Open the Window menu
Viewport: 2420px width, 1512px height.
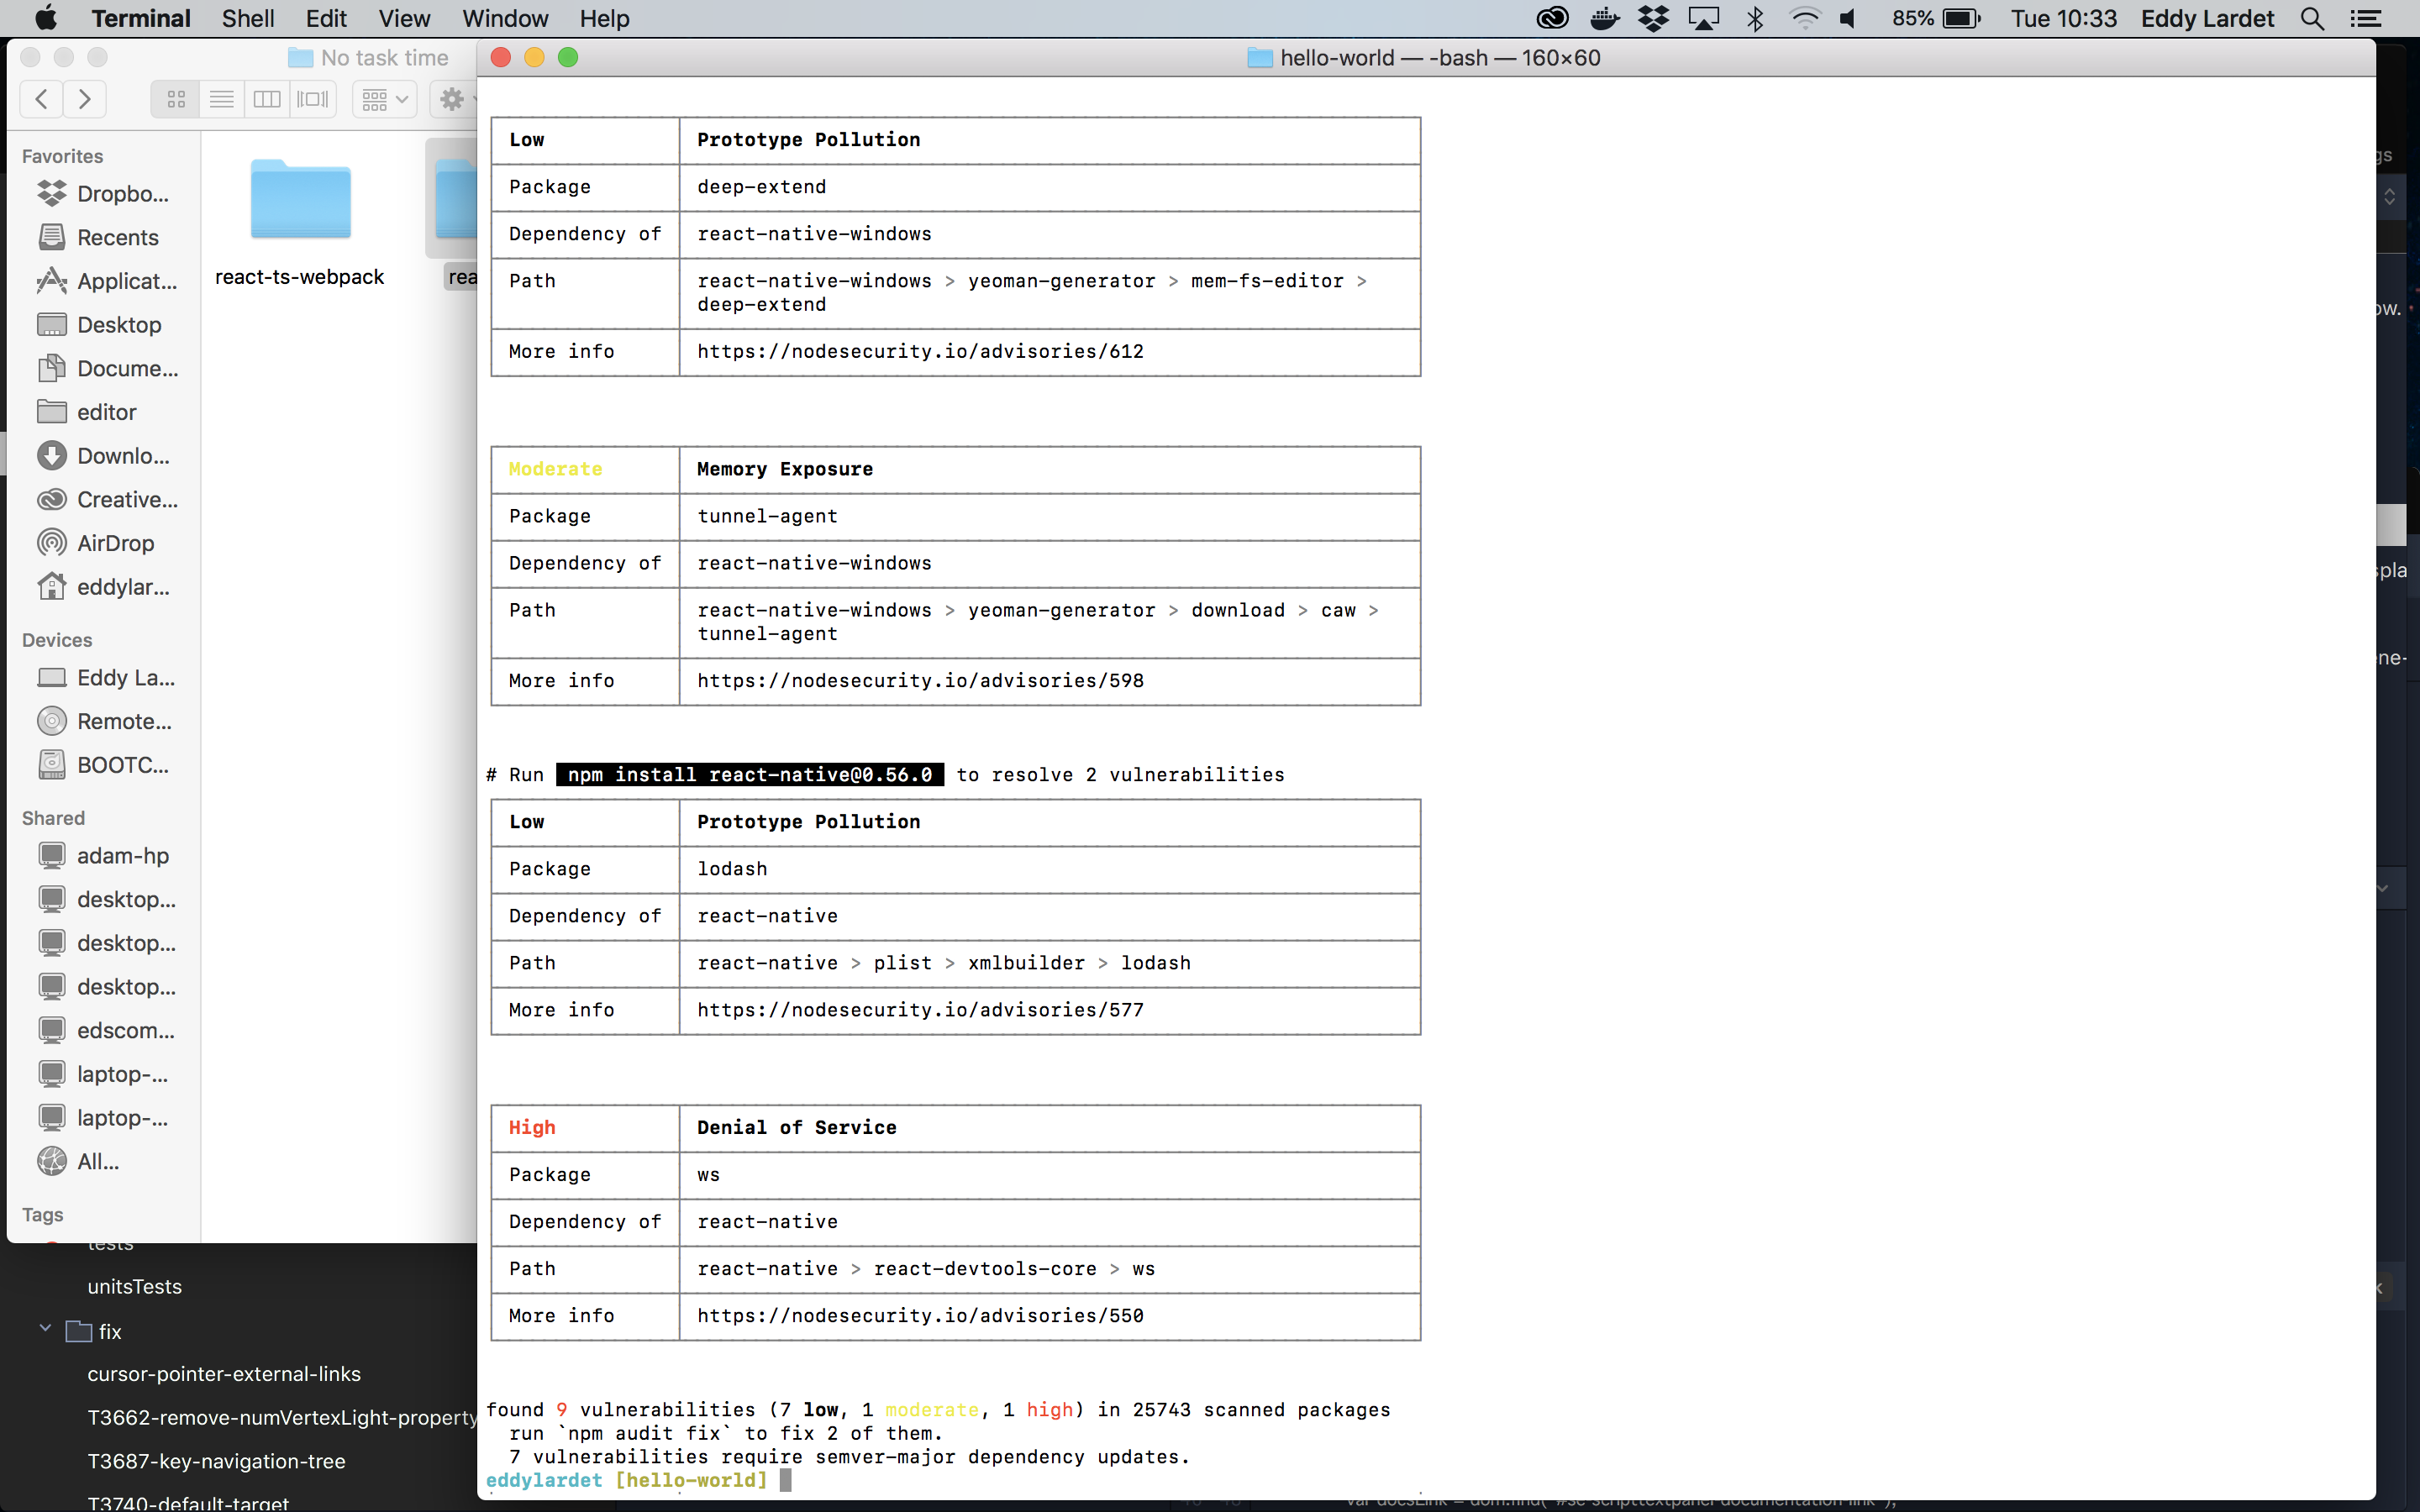[x=505, y=18]
